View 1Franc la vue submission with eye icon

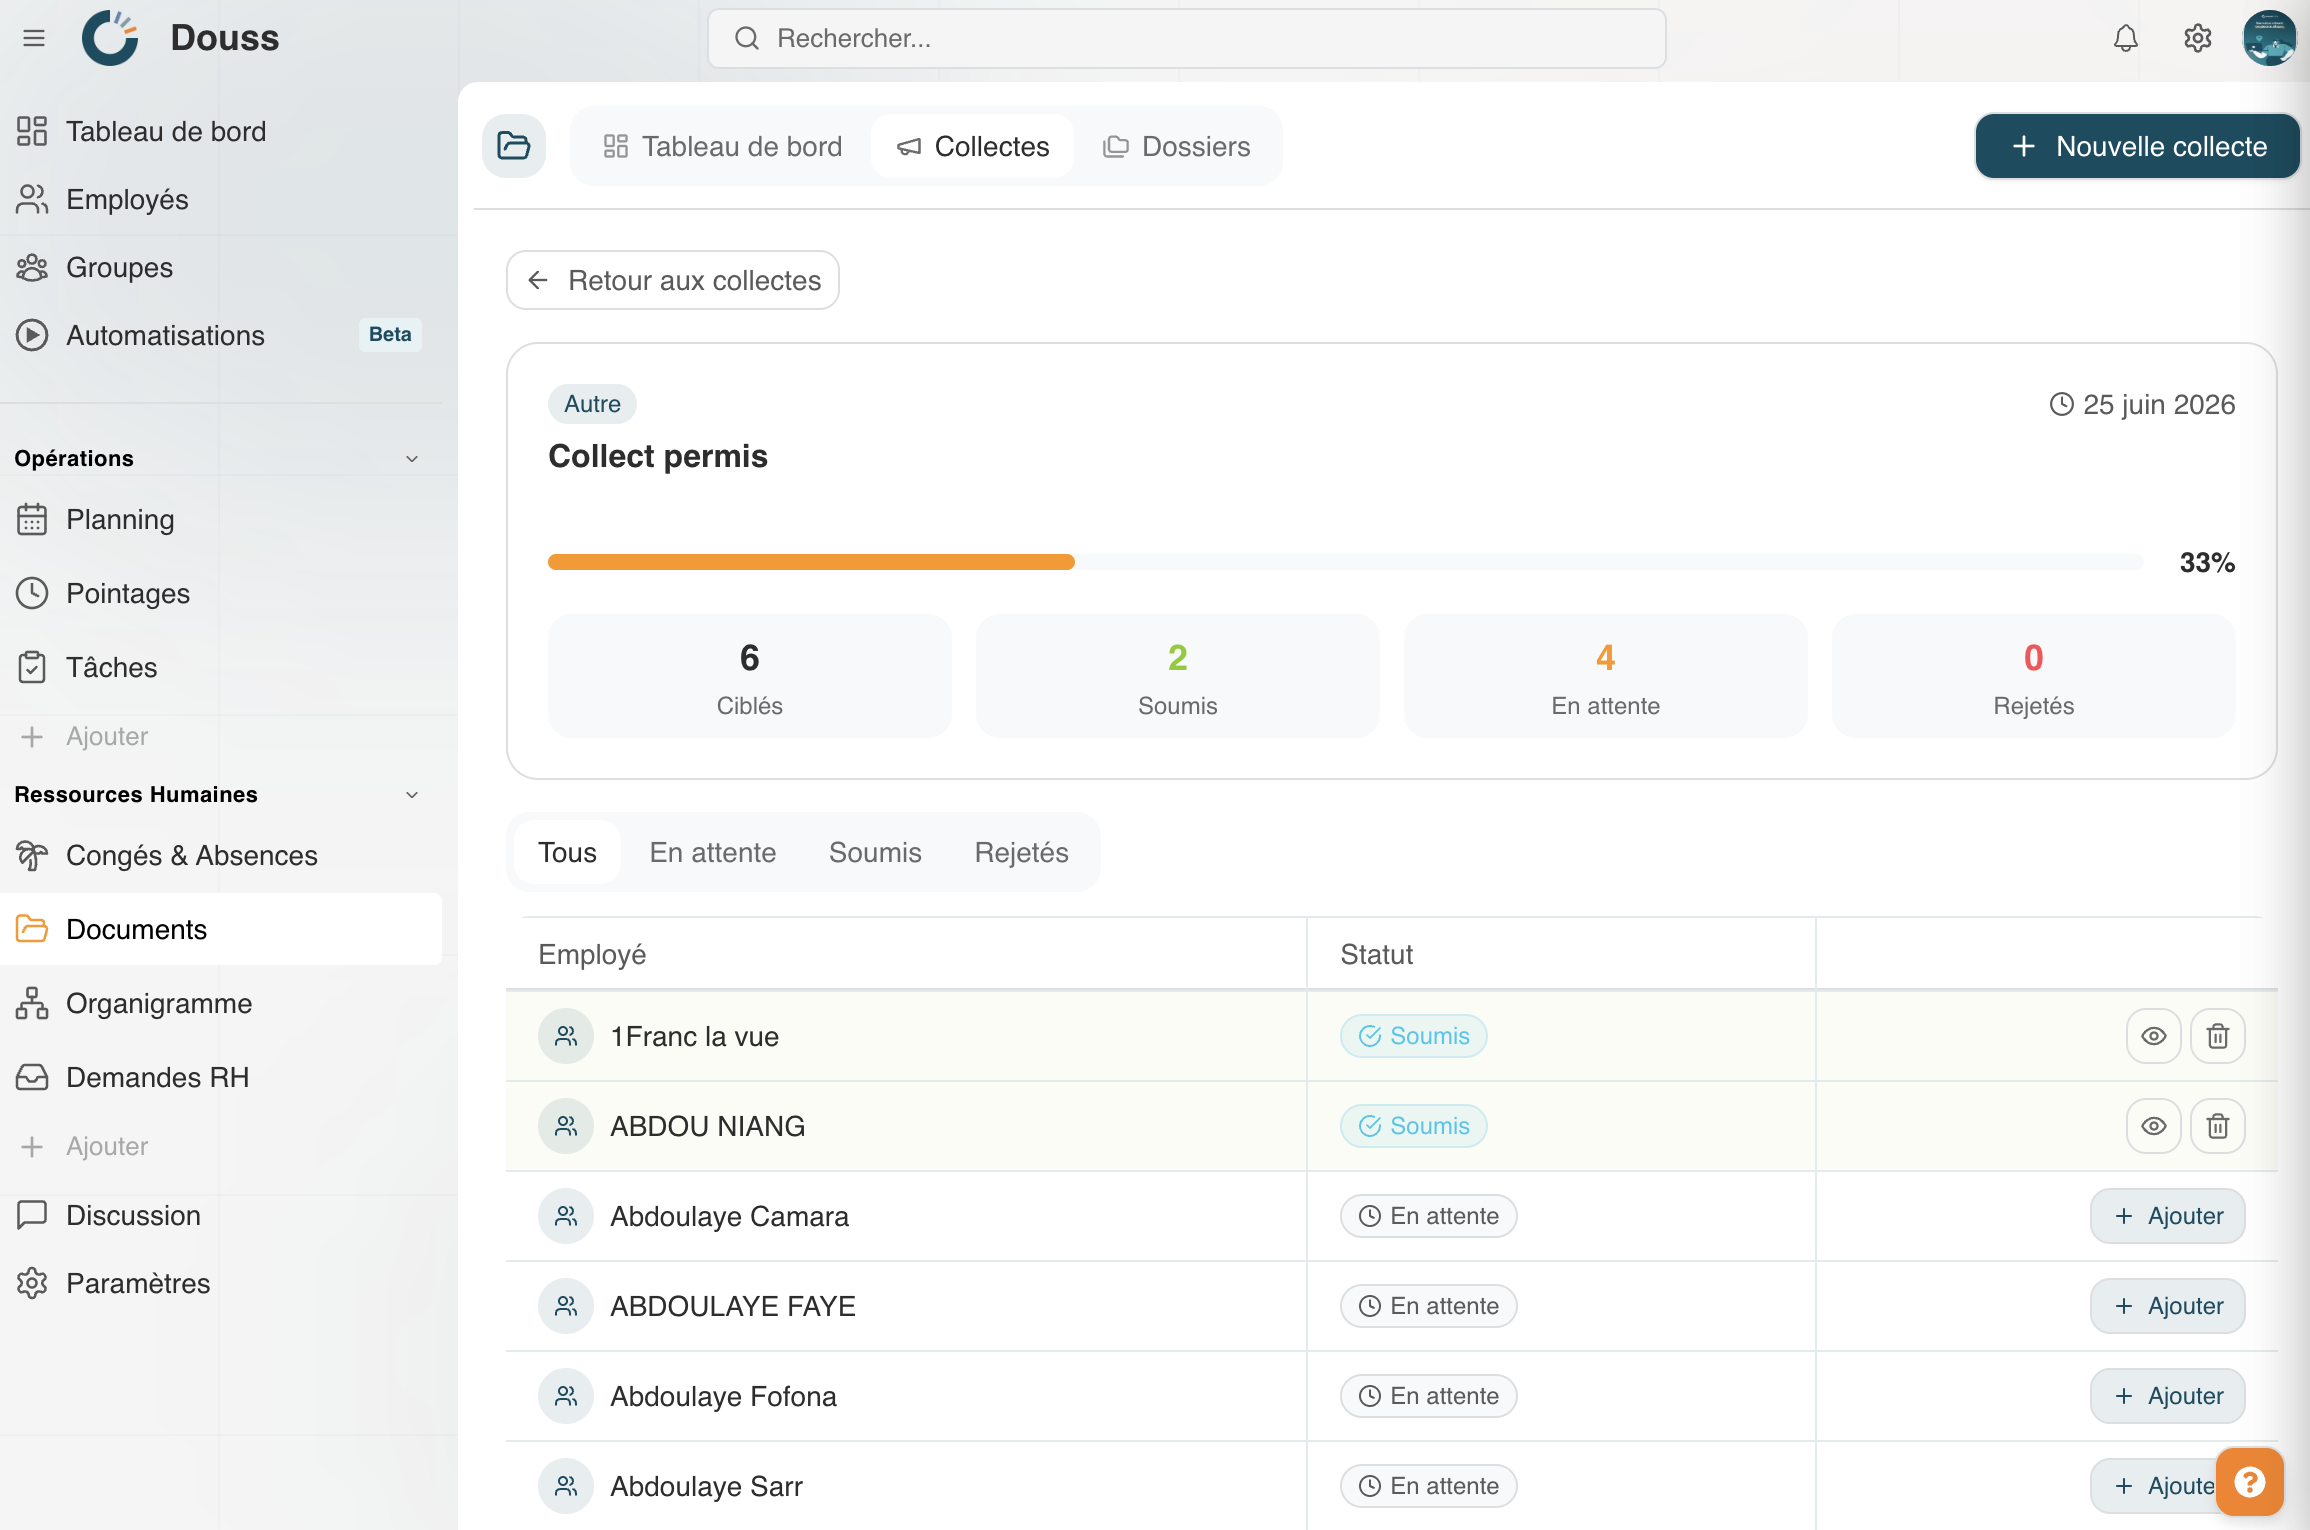coord(2153,1036)
